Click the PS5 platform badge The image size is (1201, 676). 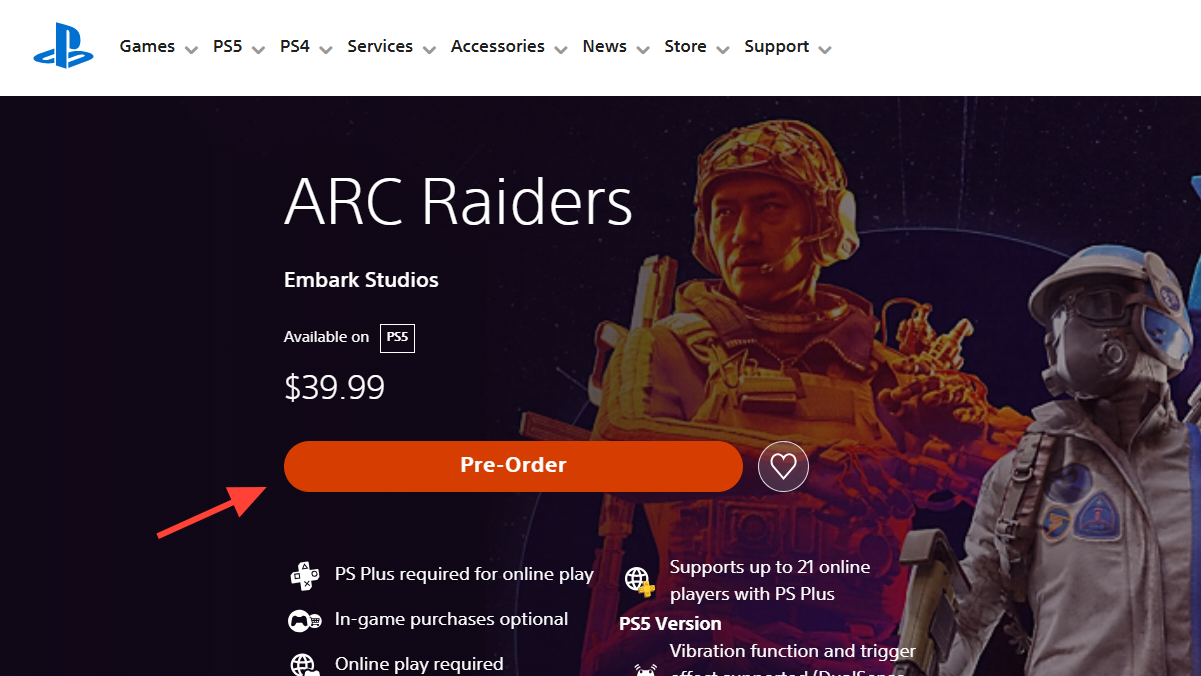[397, 337]
